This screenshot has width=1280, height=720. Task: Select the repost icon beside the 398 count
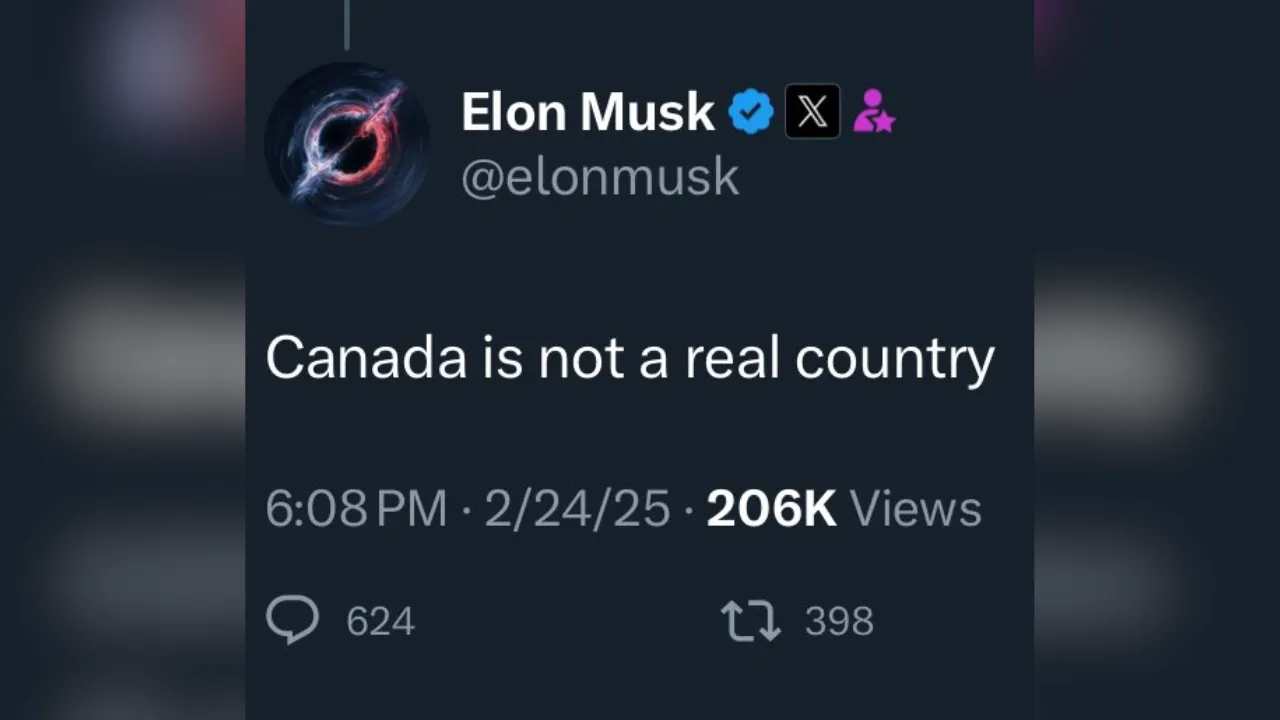[x=749, y=620]
